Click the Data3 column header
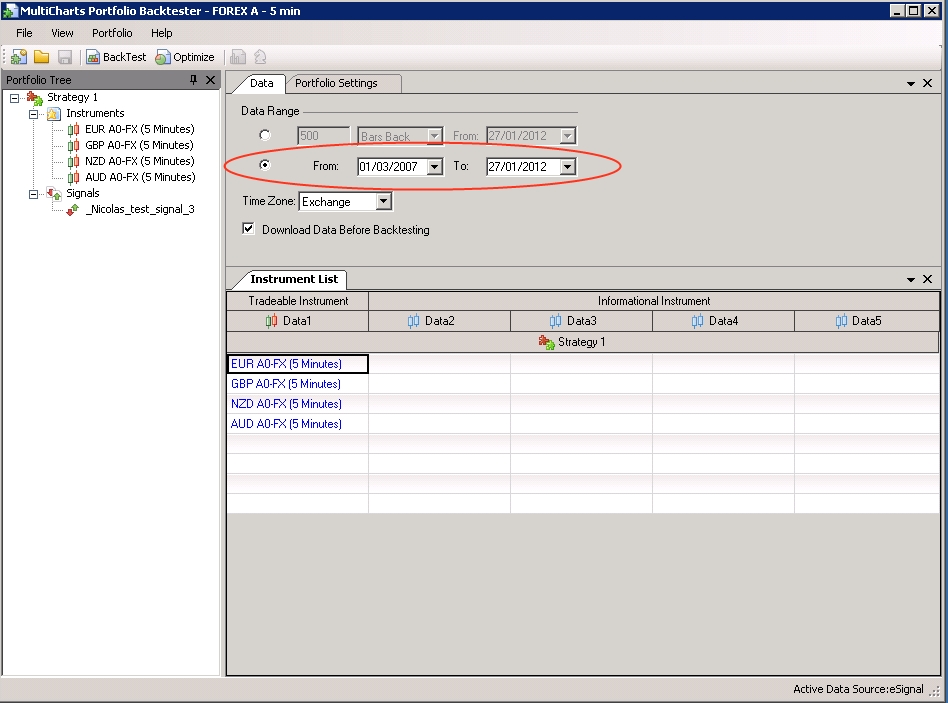This screenshot has height=703, width=948. (582, 321)
